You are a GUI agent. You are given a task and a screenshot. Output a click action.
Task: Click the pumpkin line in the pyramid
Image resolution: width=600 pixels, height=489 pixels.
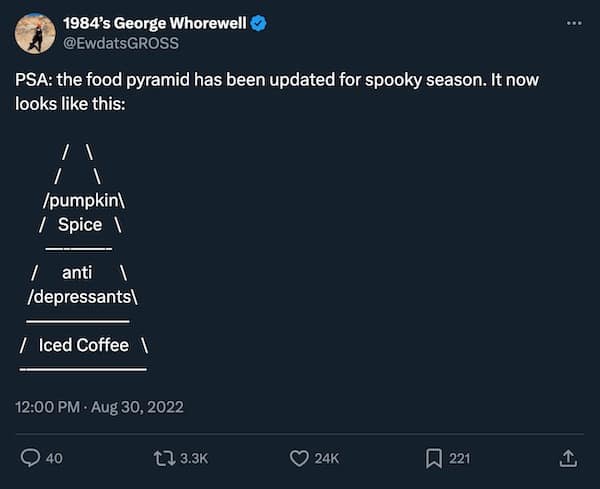pyautogui.click(x=83, y=199)
